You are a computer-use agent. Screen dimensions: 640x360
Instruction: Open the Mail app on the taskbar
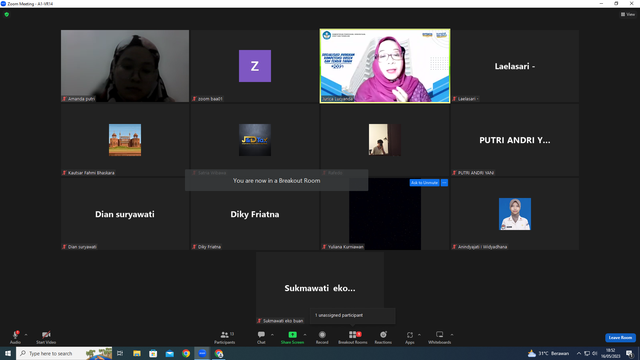[x=169, y=353]
